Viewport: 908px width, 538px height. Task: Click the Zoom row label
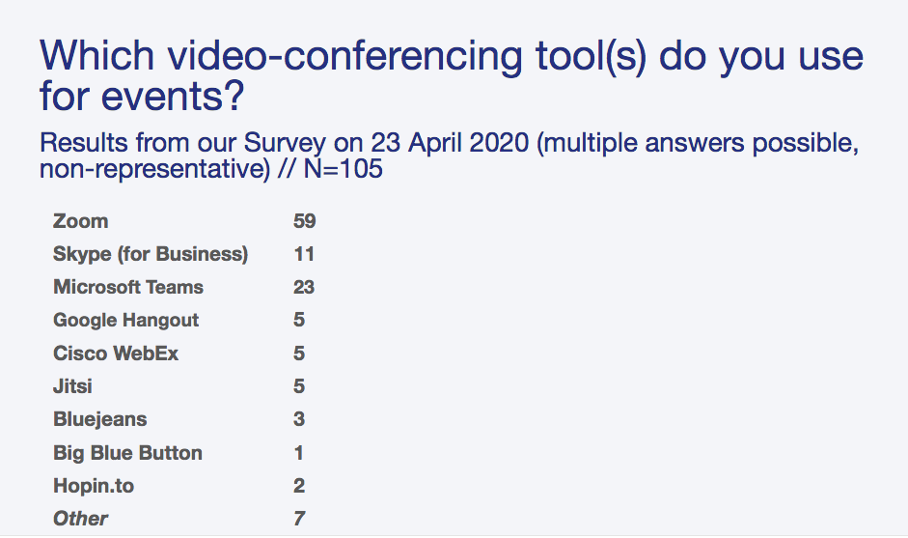[81, 221]
